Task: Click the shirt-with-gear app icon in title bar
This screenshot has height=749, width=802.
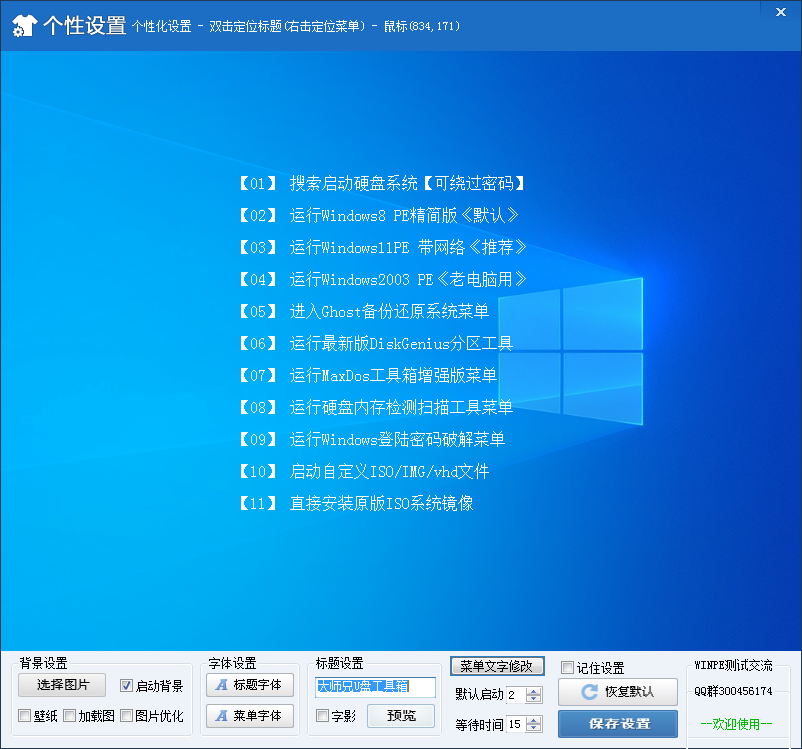Action: point(24,26)
